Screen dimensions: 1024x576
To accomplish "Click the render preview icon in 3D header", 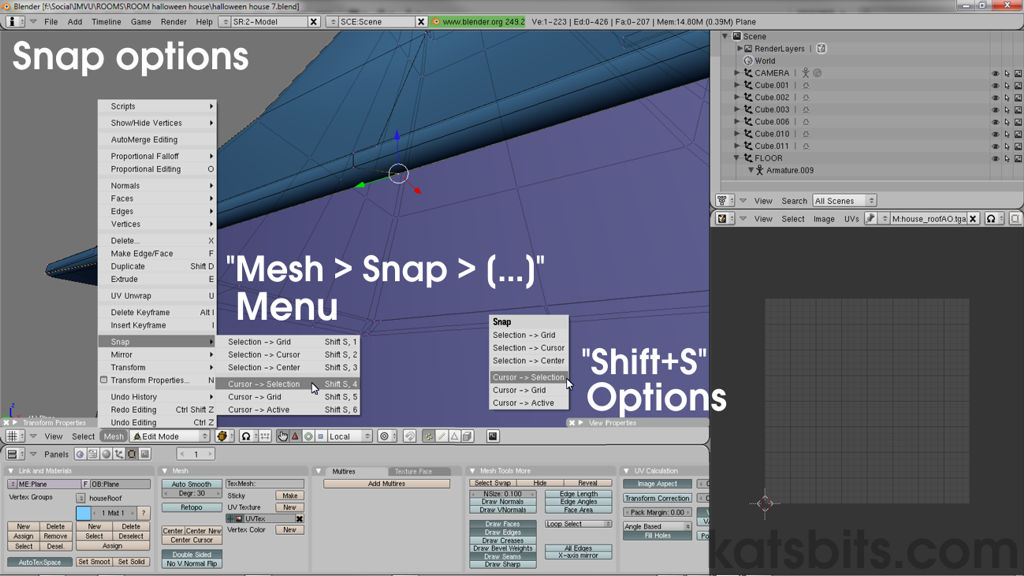I will point(492,436).
